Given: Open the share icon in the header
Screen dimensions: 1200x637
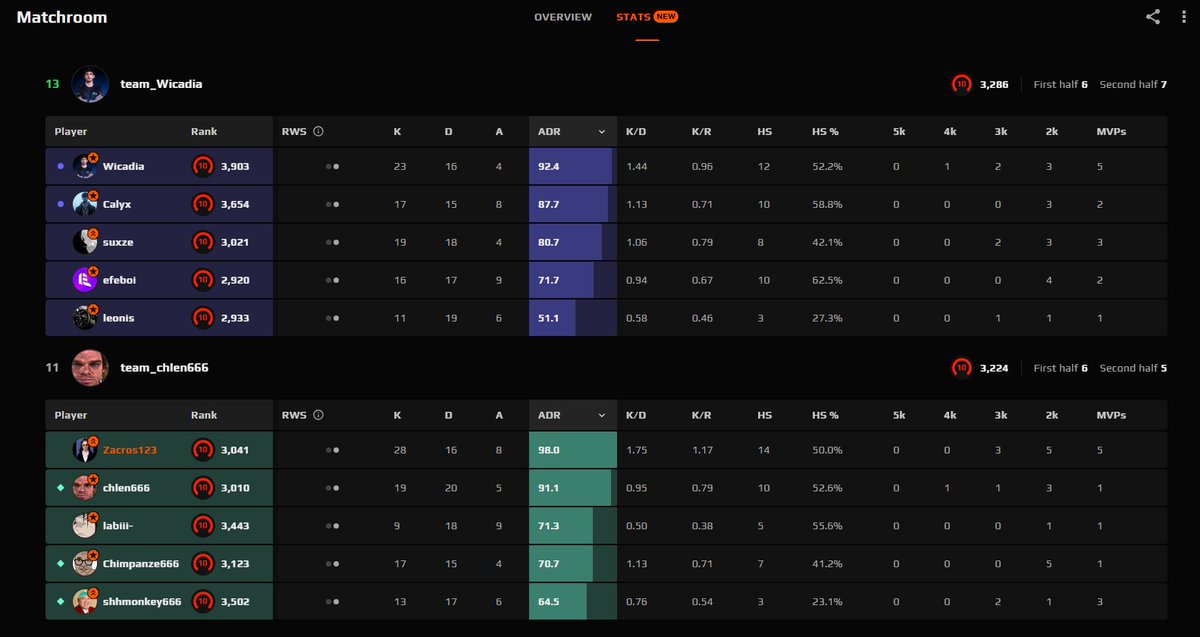Looking at the screenshot, I should 1153,16.
